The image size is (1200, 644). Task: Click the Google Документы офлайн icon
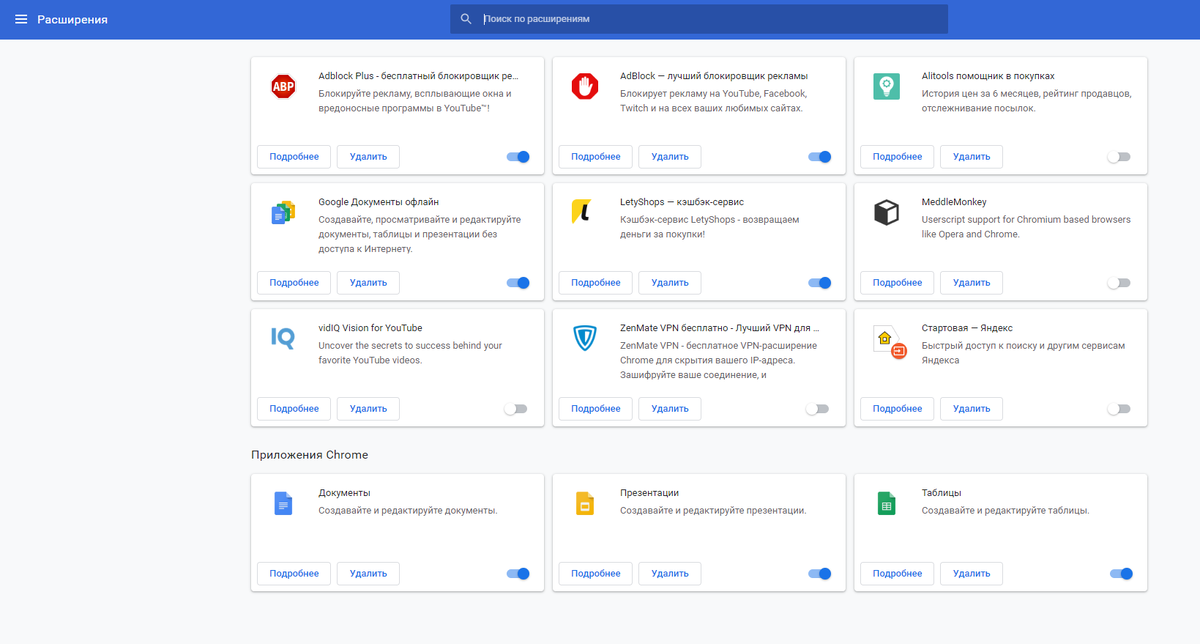282,211
